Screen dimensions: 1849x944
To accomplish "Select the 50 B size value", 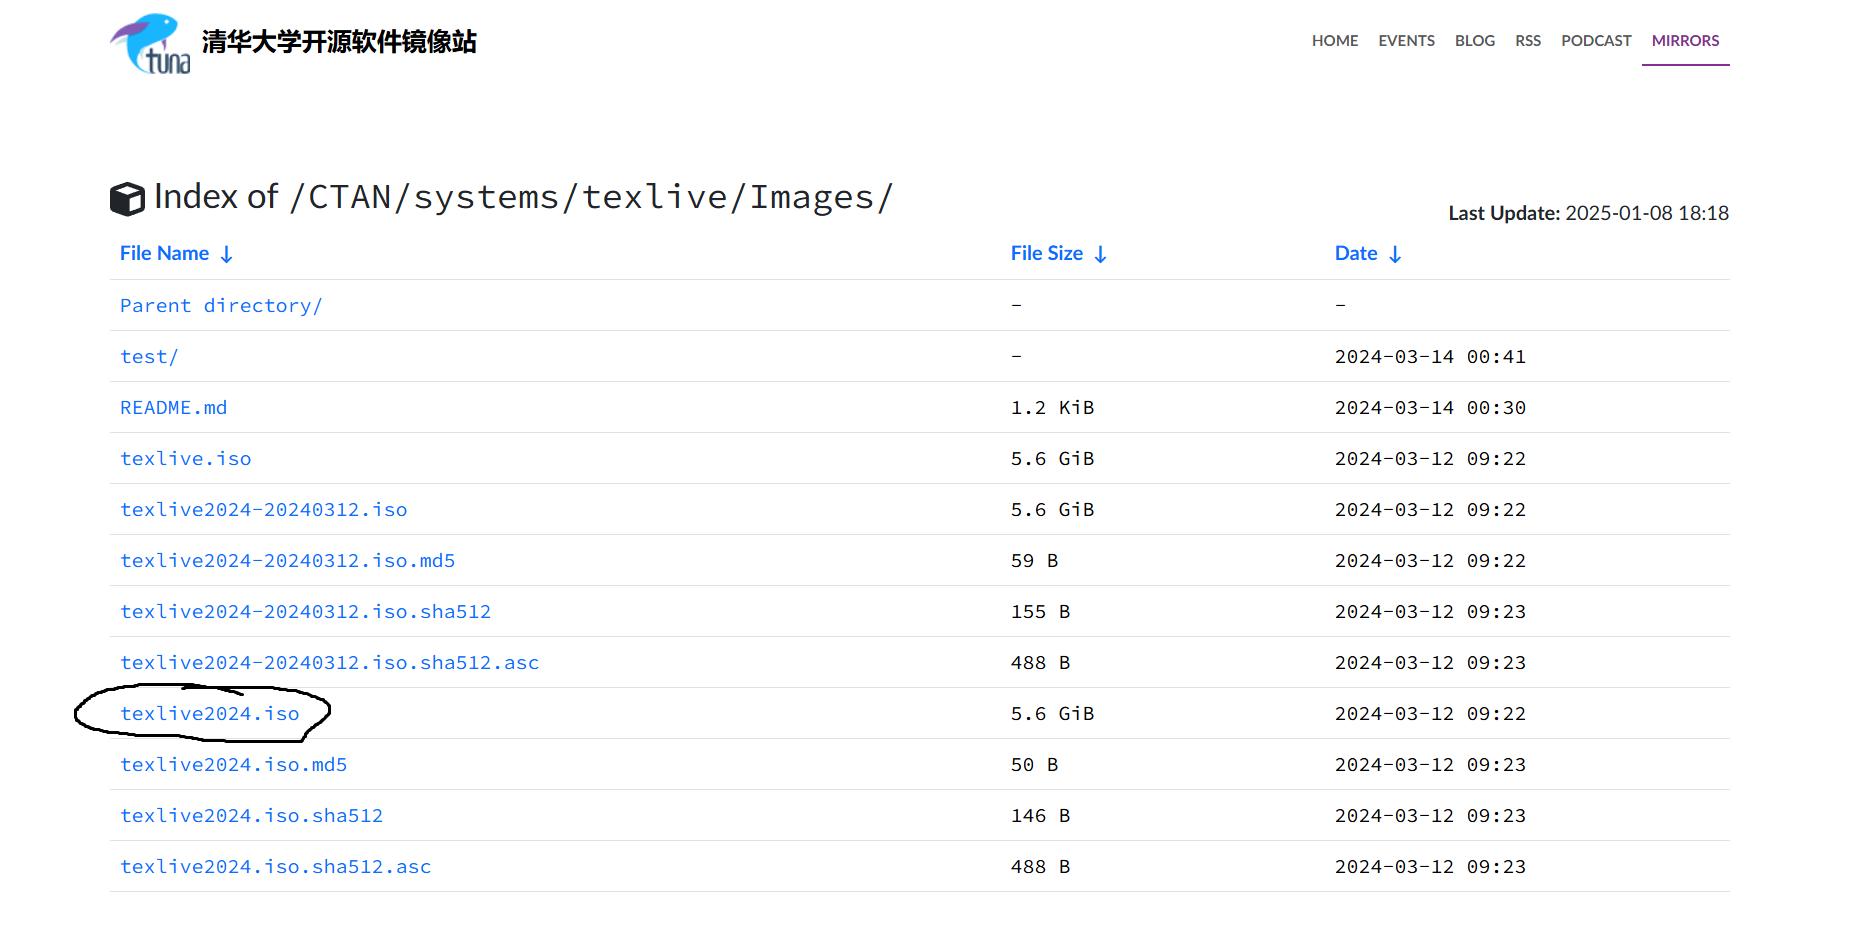I will point(1035,765).
